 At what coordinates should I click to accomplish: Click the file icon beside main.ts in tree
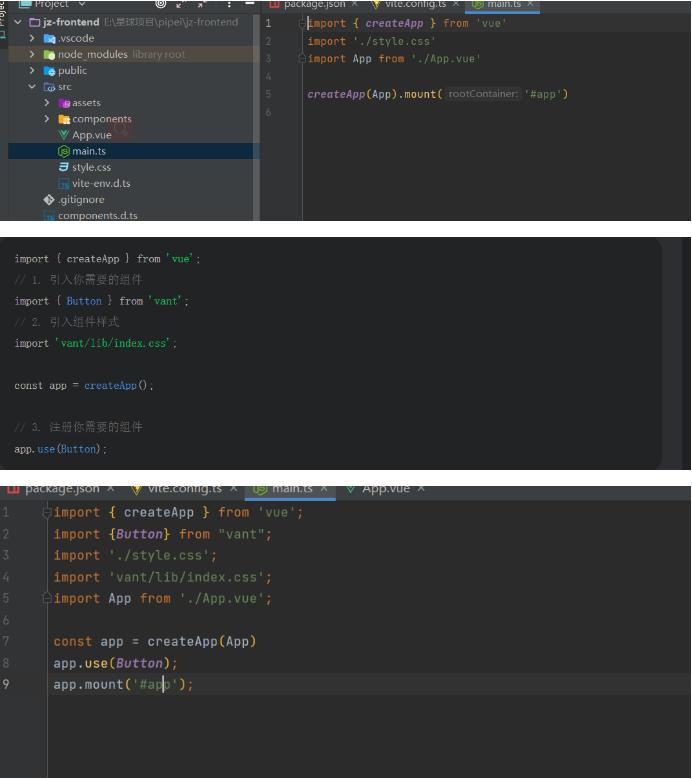64,151
